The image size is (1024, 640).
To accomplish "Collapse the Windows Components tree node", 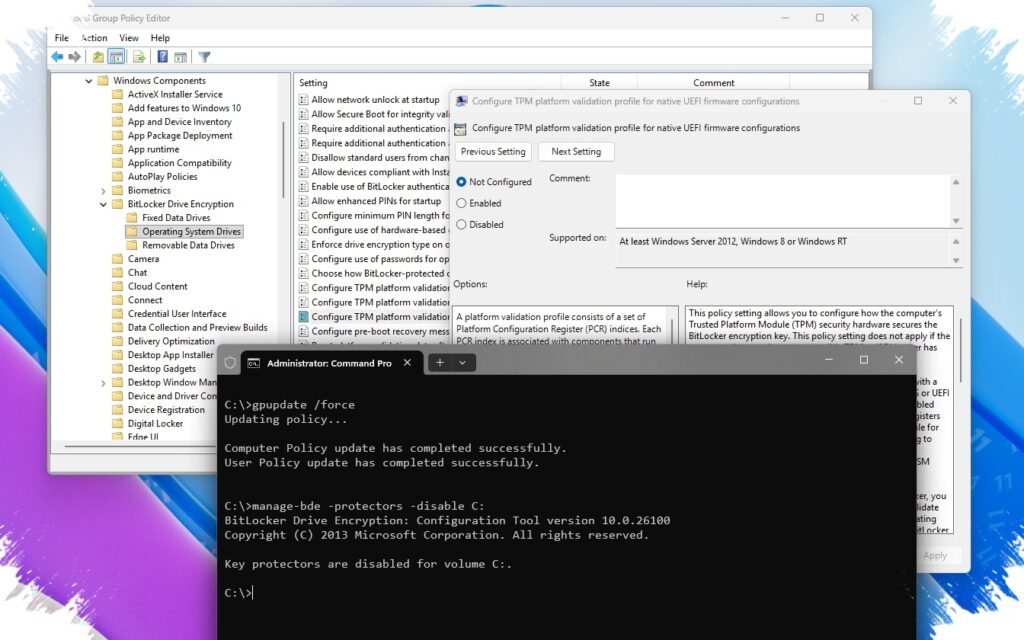I will (x=89, y=81).
